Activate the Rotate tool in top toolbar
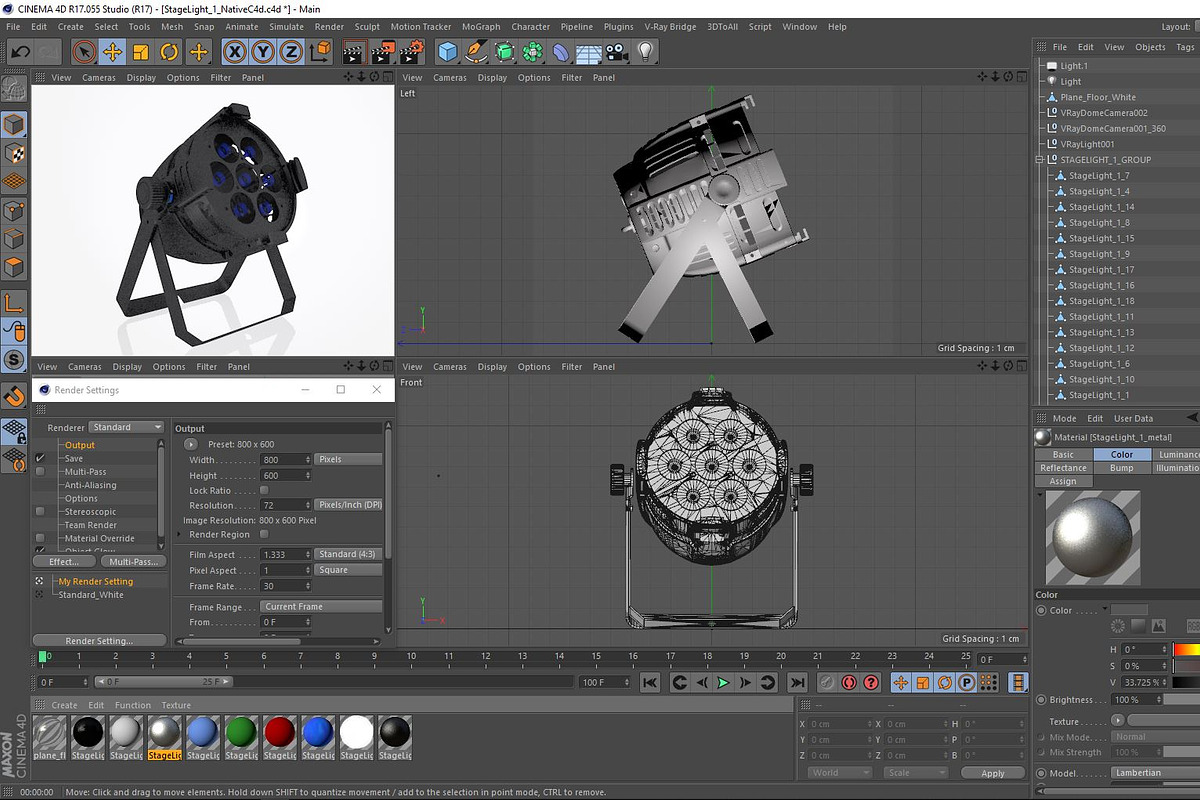 [170, 51]
